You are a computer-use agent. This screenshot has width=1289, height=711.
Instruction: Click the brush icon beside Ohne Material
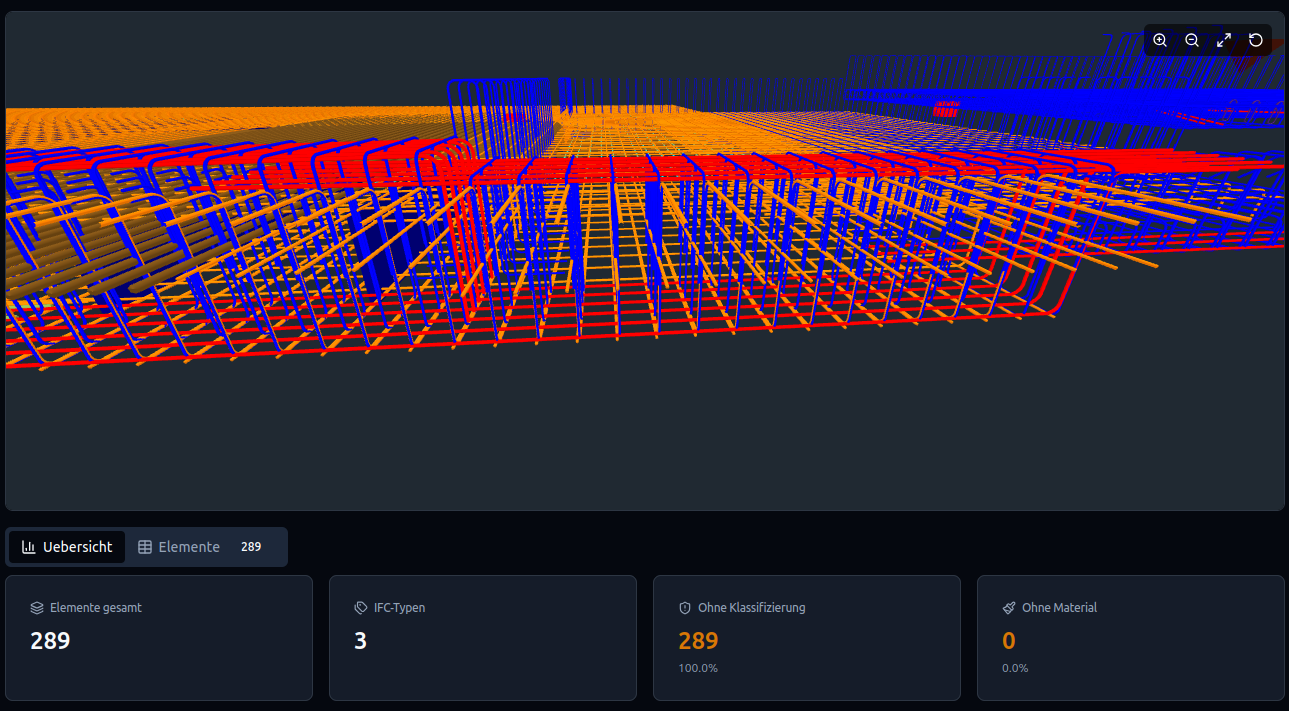pyautogui.click(x=1009, y=607)
